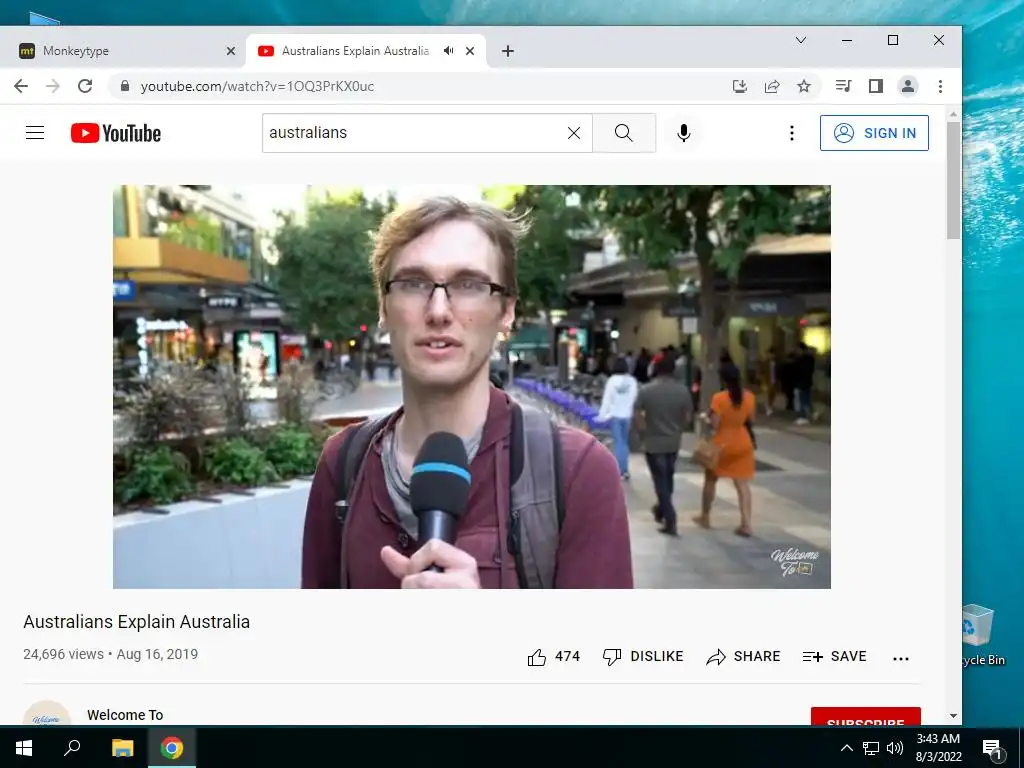Close the Monkeytype tab
Image resolution: width=1024 pixels, height=768 pixels.
click(x=231, y=51)
